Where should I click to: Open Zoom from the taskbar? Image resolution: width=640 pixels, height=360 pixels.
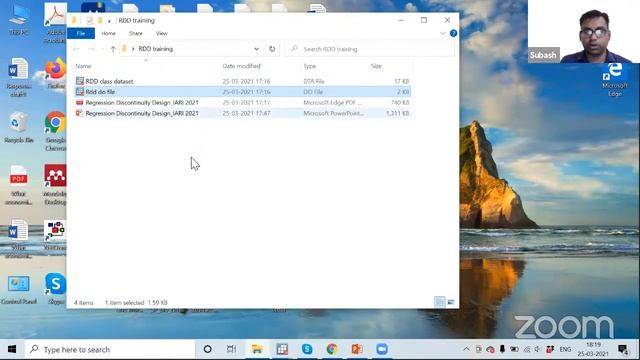(382, 349)
